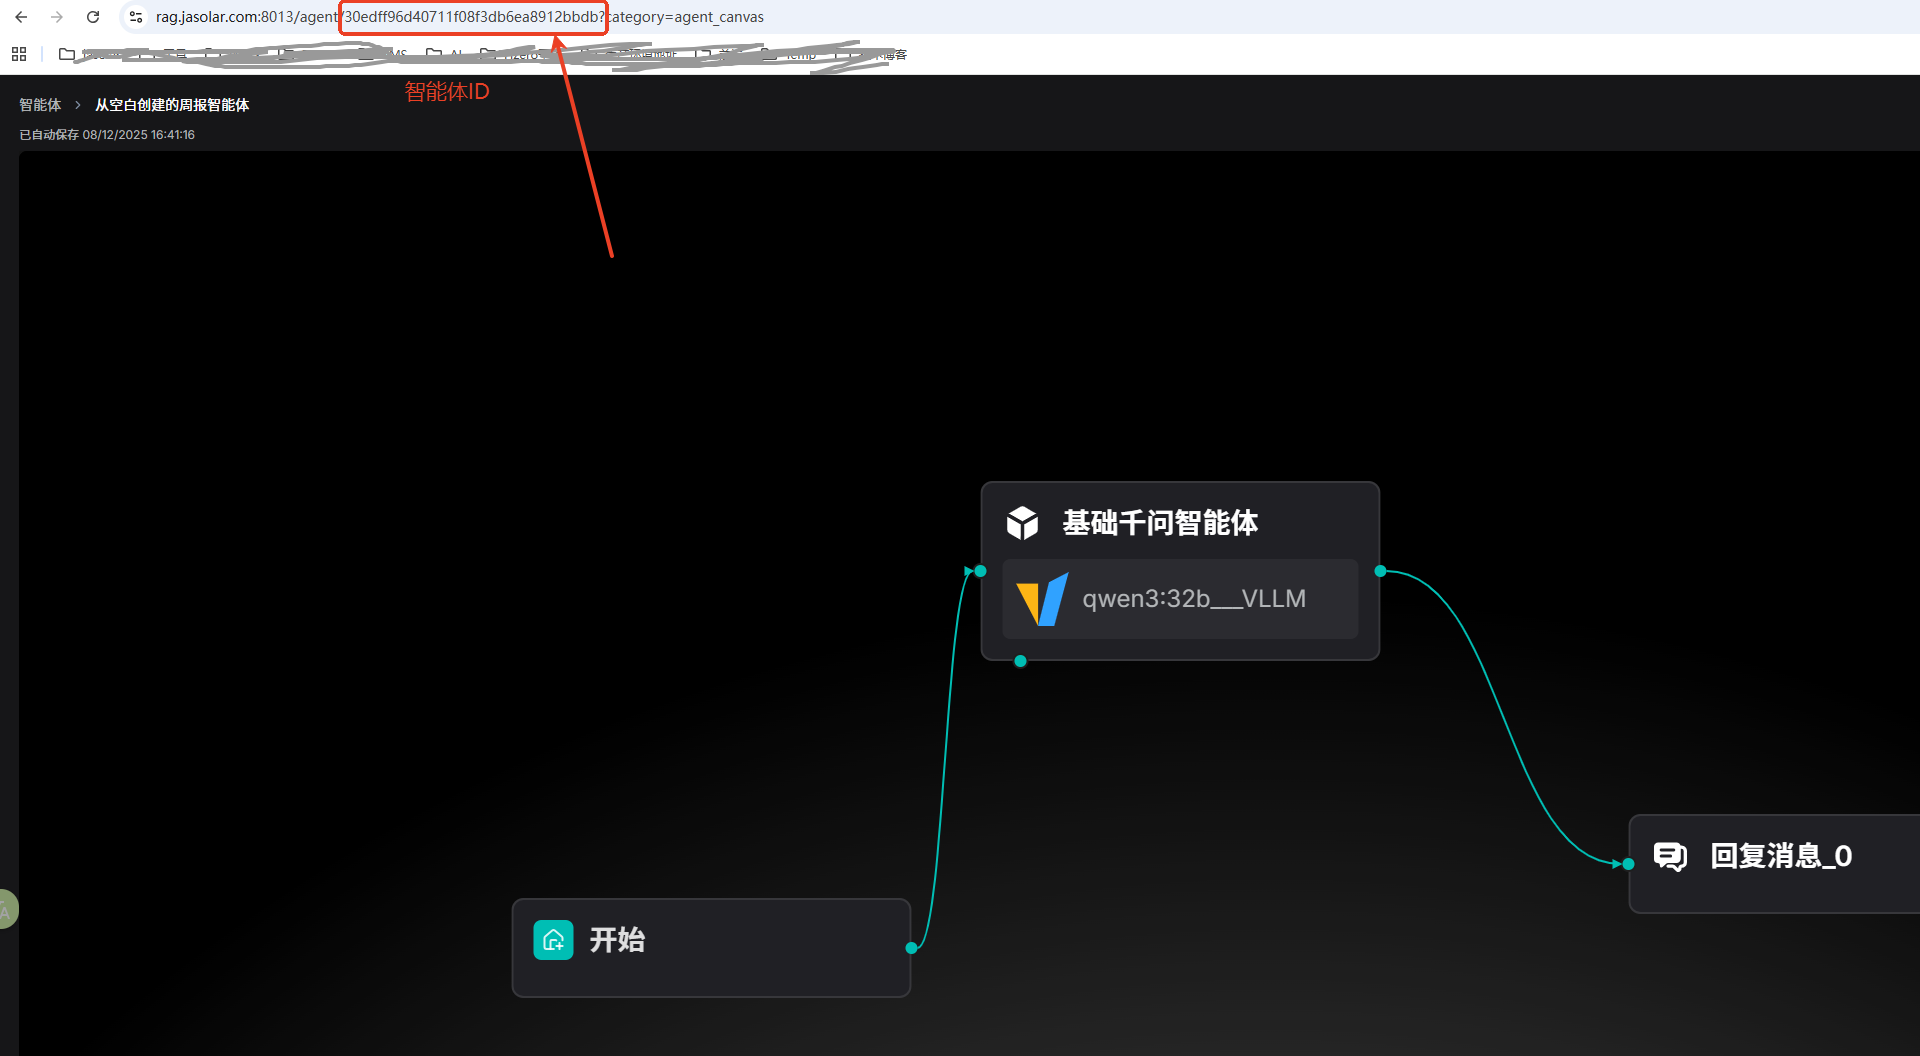Click the browser forward arrow
This screenshot has width=1920, height=1056.
57,17
